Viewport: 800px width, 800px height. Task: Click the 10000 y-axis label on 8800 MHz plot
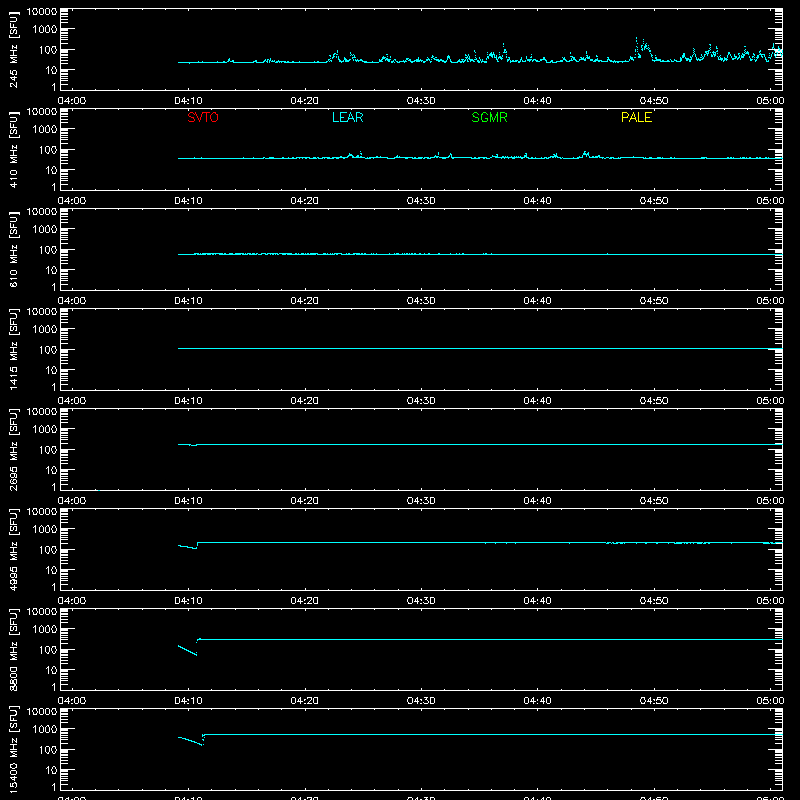click(42, 612)
